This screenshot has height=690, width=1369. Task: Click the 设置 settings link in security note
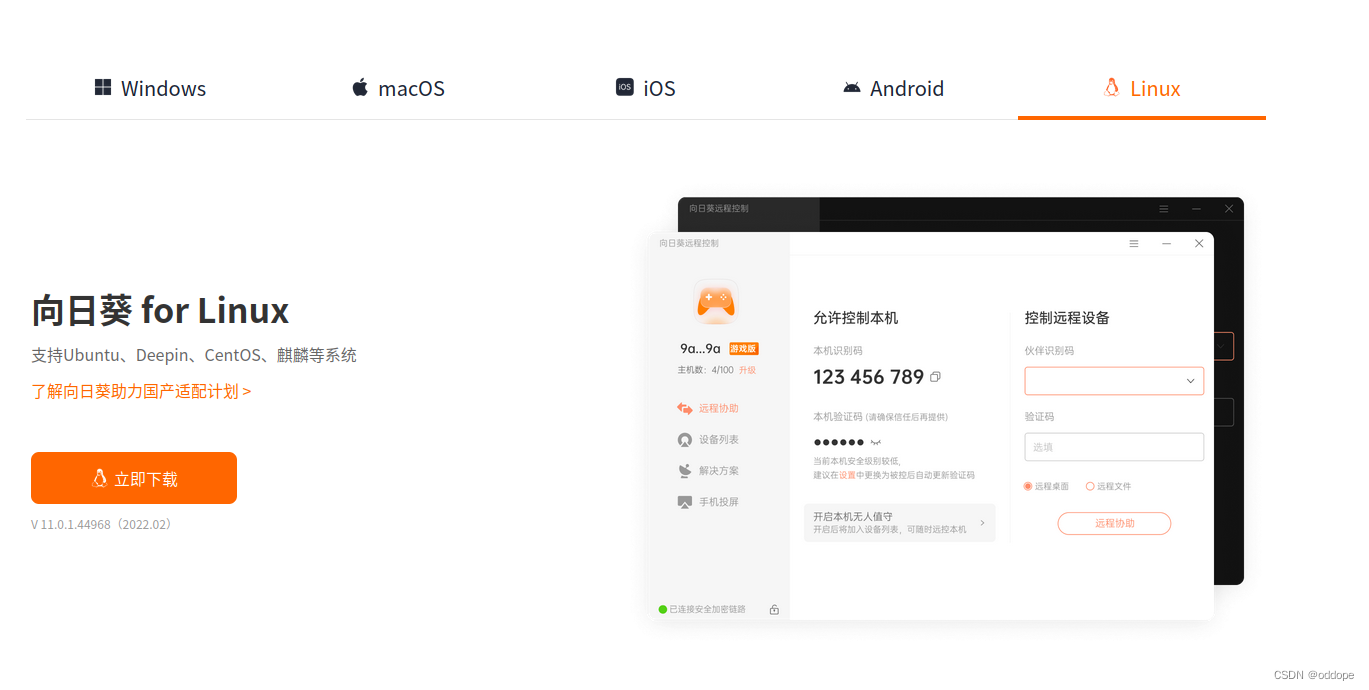847,475
